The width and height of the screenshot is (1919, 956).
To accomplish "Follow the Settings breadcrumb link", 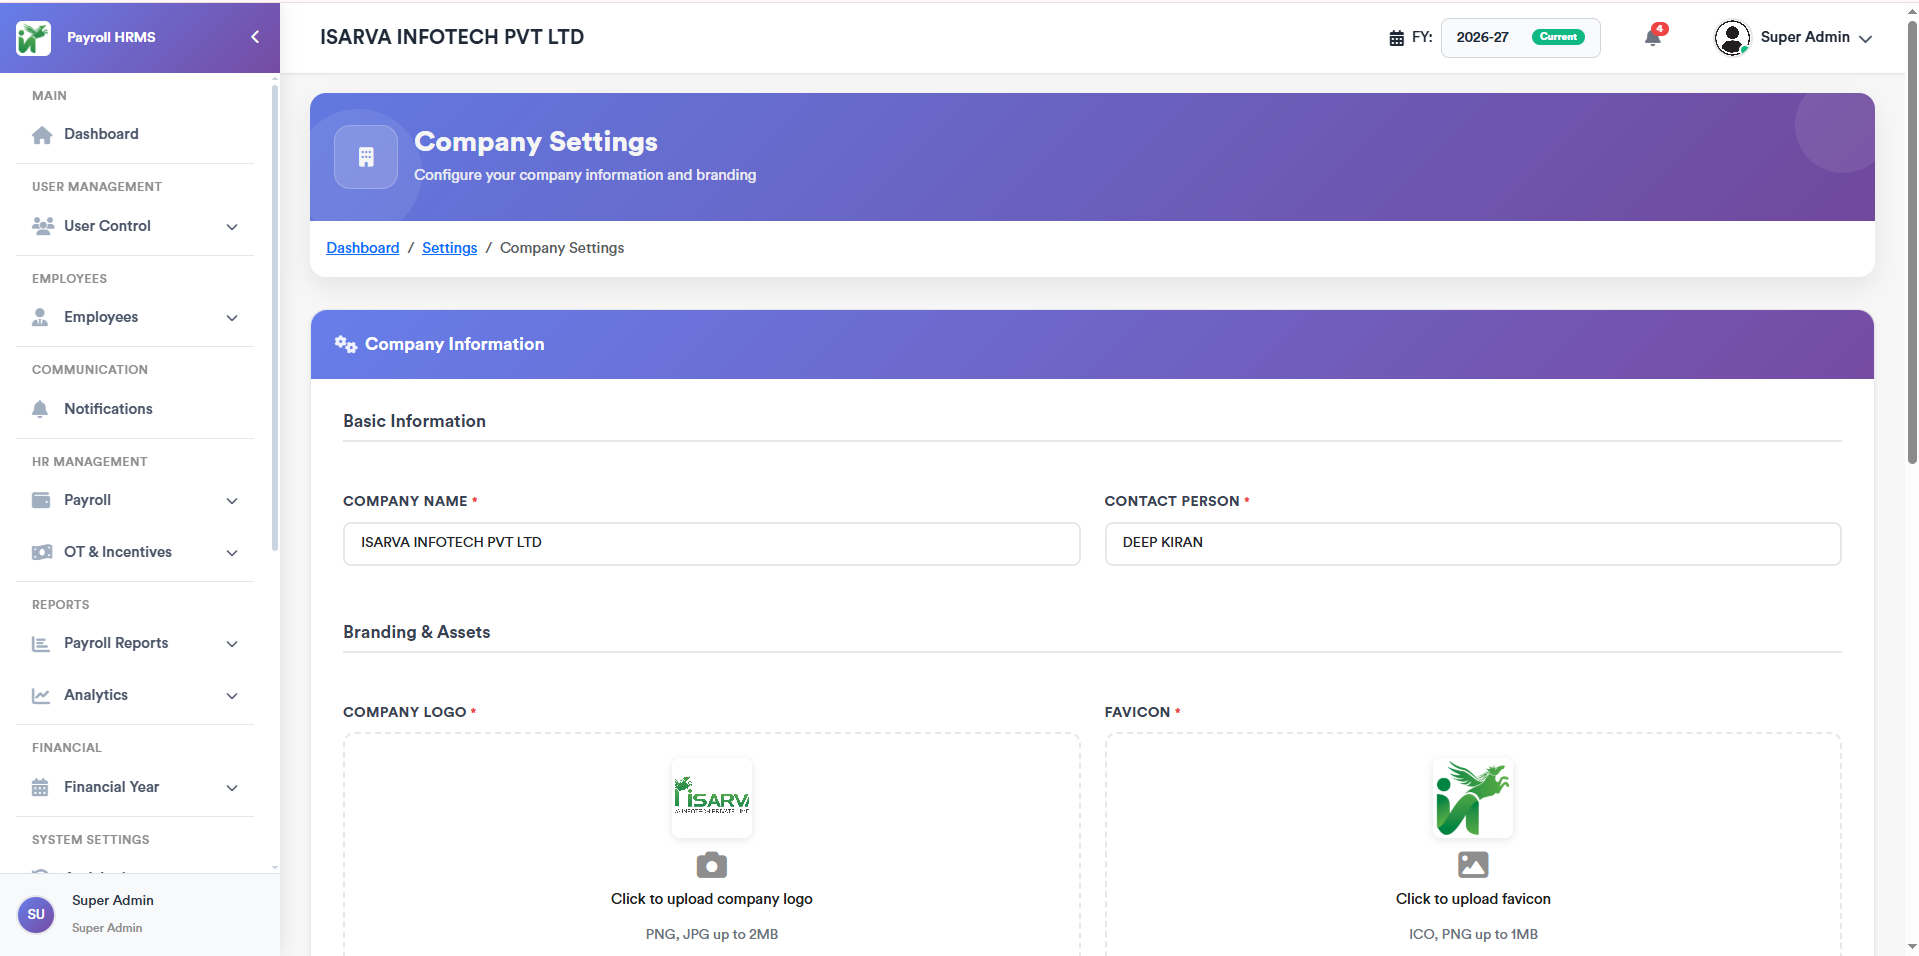I will tap(450, 248).
